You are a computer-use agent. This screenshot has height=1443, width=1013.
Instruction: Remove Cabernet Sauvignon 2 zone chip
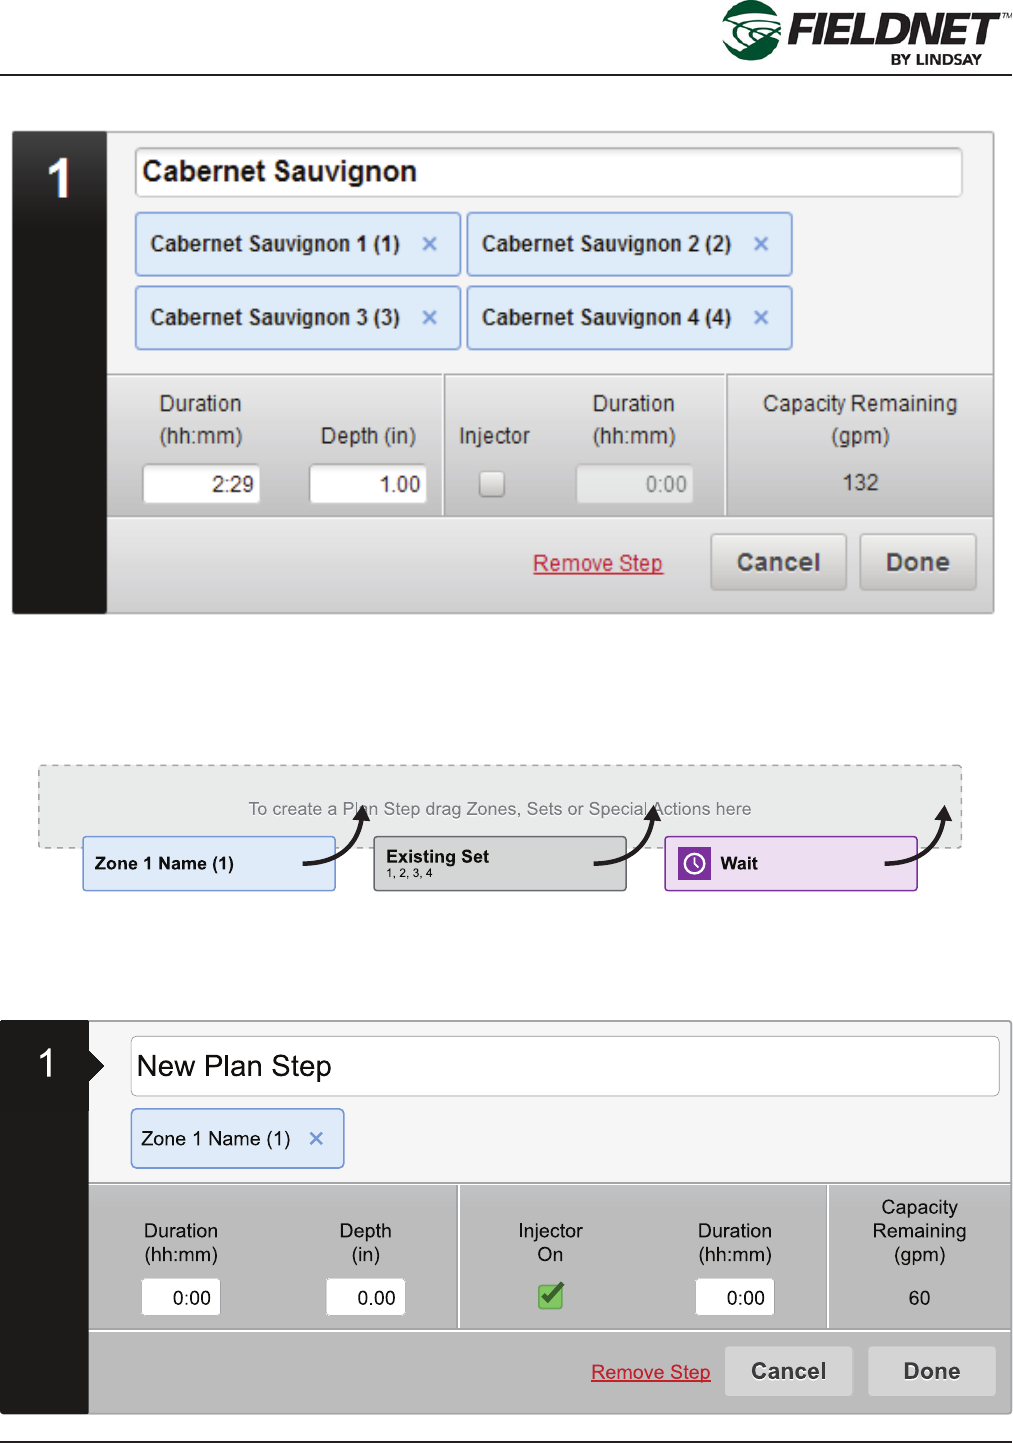coord(761,244)
